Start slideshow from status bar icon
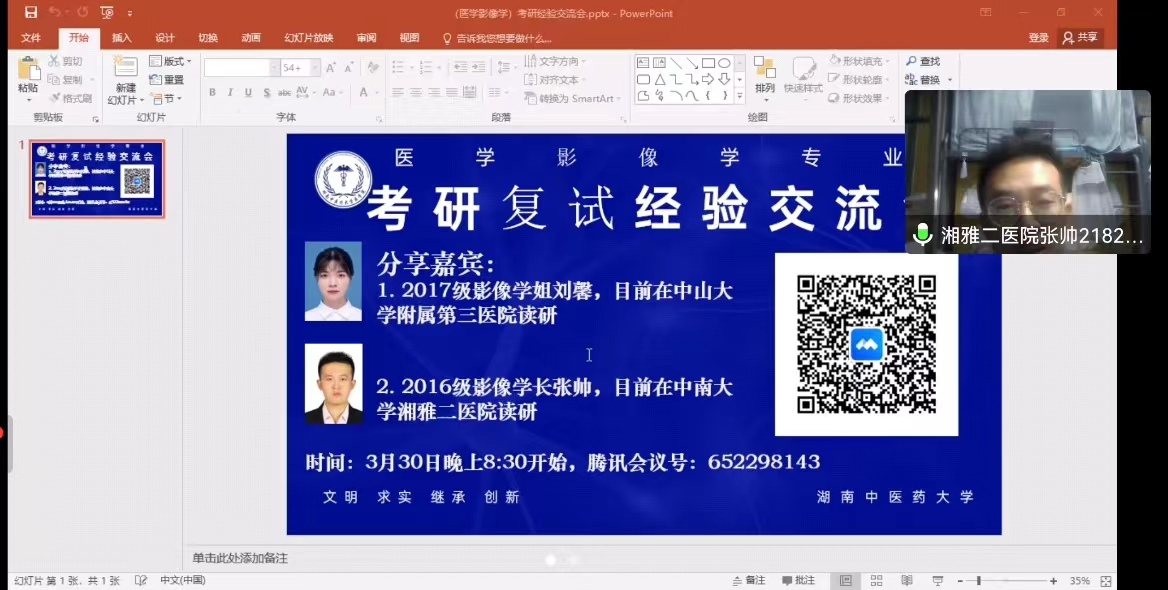Image resolution: width=1168 pixels, height=590 pixels. click(937, 581)
